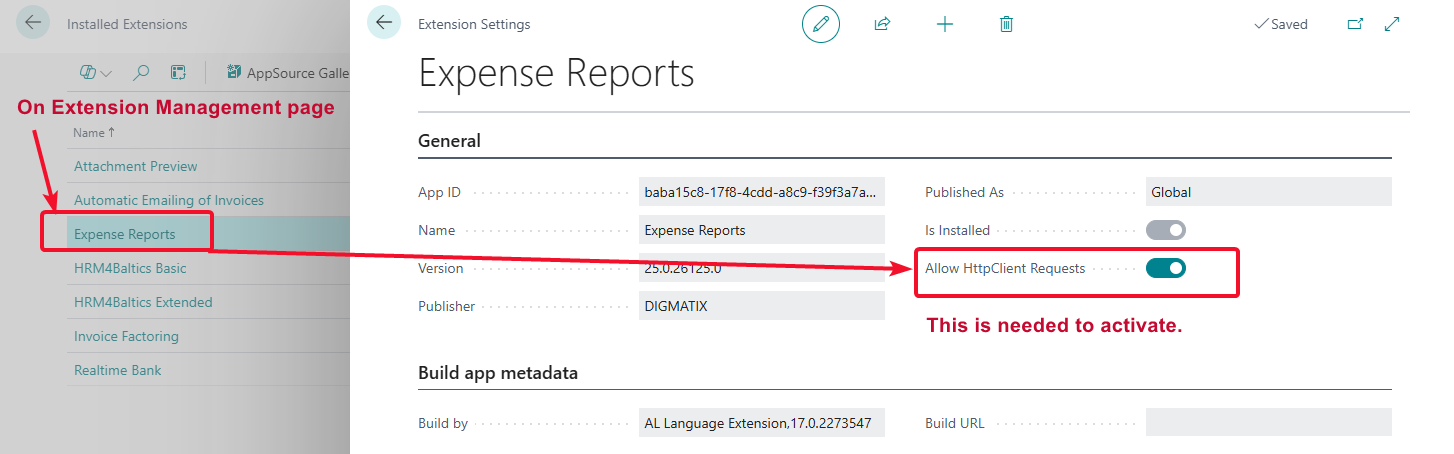Viewport: 1454px width, 454px height.
Task: Click the Expense Reports page title
Action: coord(556,73)
